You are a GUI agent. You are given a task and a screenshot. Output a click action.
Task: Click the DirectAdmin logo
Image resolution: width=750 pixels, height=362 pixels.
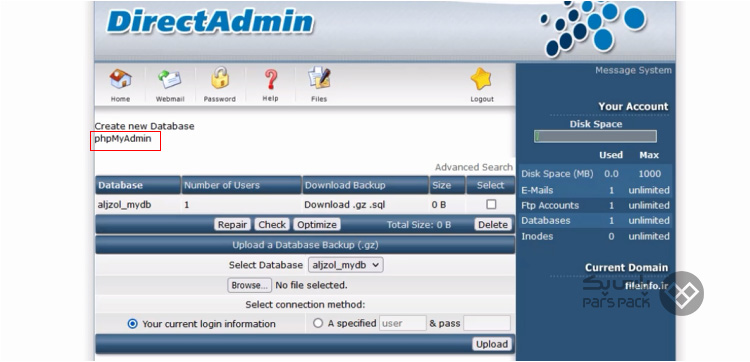pos(210,22)
